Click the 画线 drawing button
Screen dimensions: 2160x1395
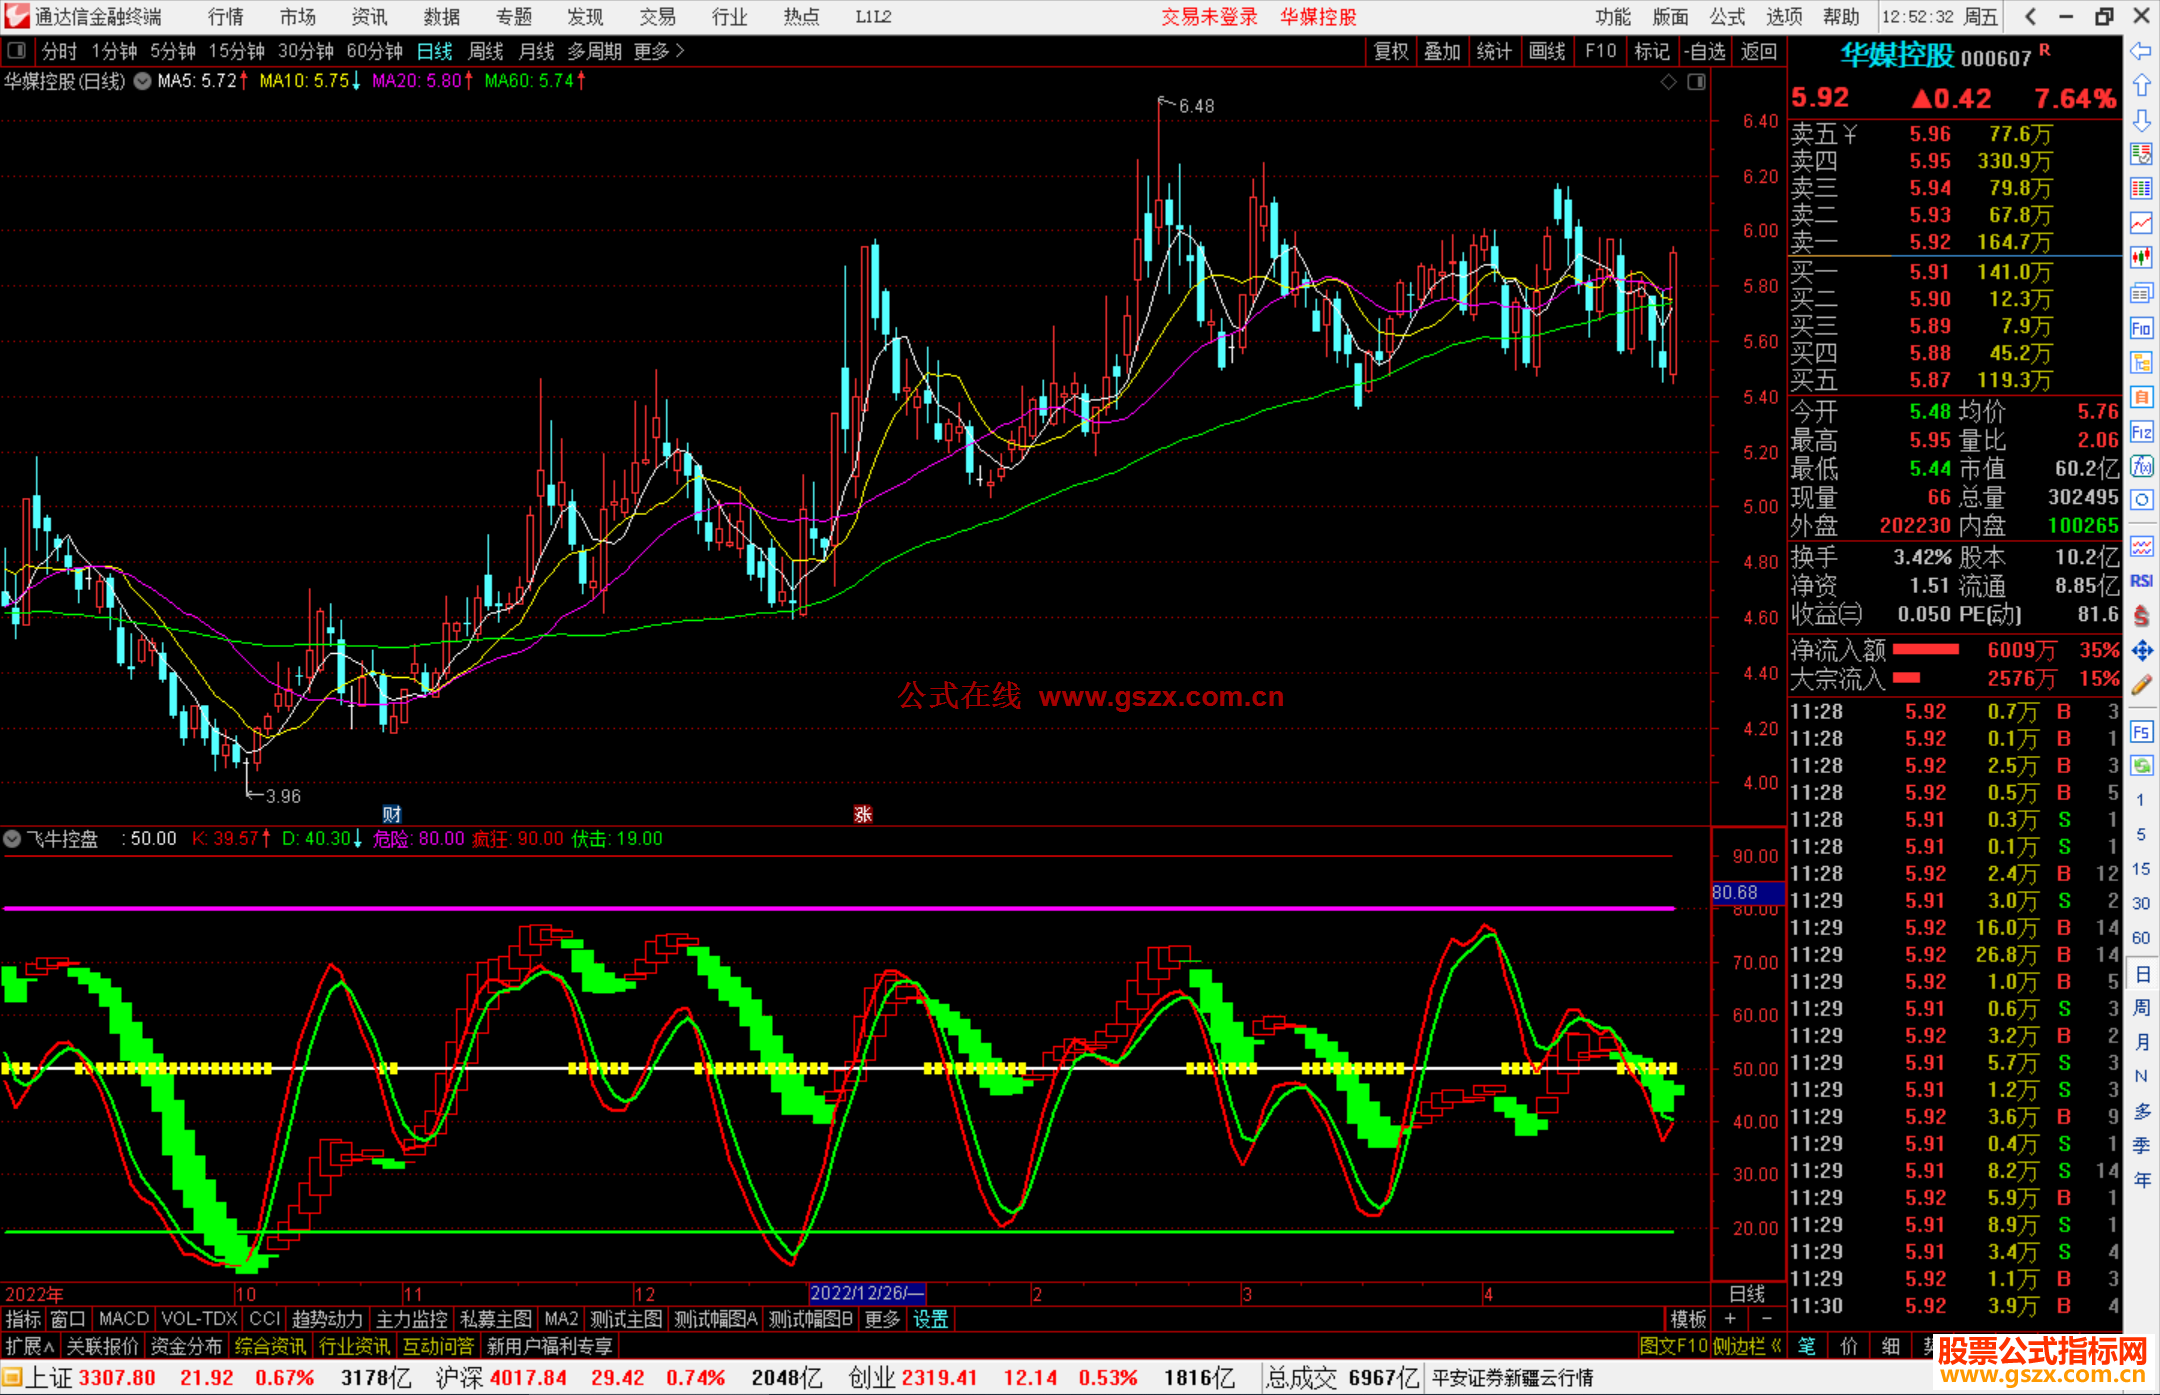point(1547,51)
